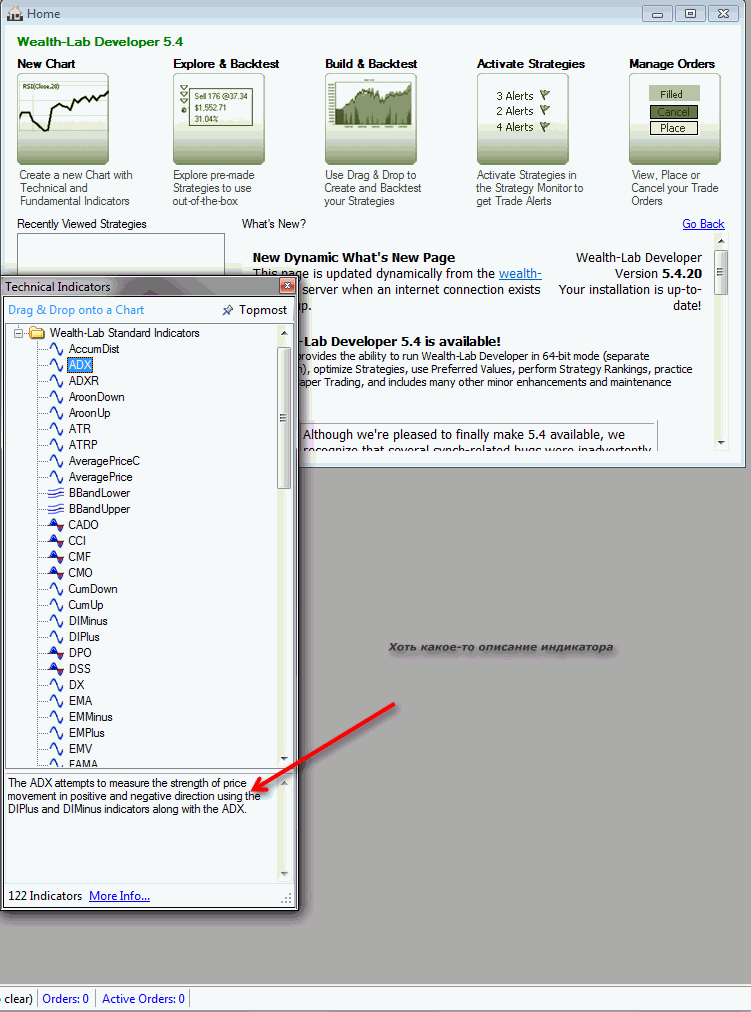The height and width of the screenshot is (1012, 751).
Task: Click the Place order button image
Action: (673, 128)
